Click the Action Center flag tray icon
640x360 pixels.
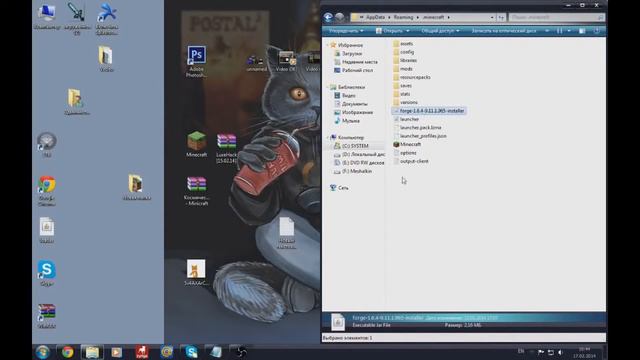(x=541, y=352)
